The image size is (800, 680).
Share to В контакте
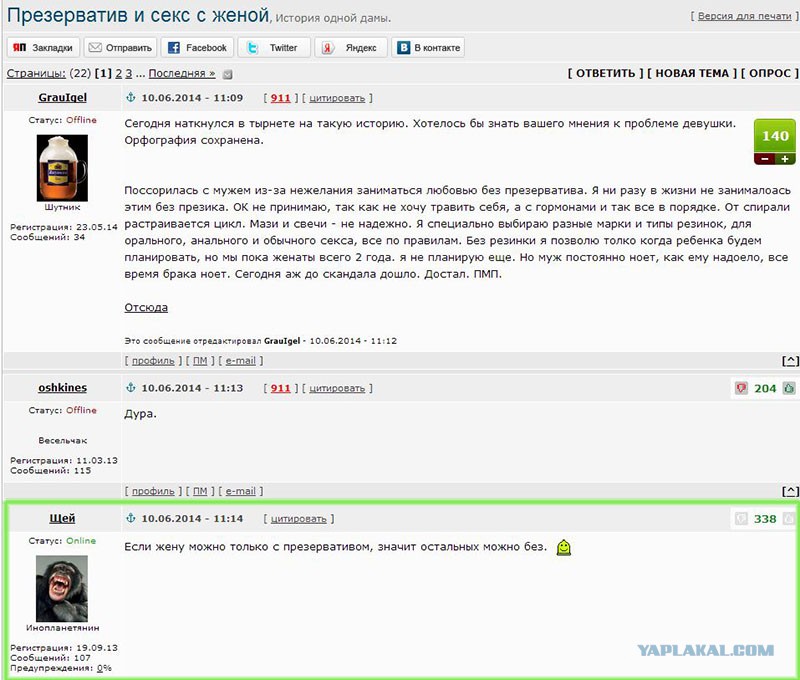tap(428, 47)
